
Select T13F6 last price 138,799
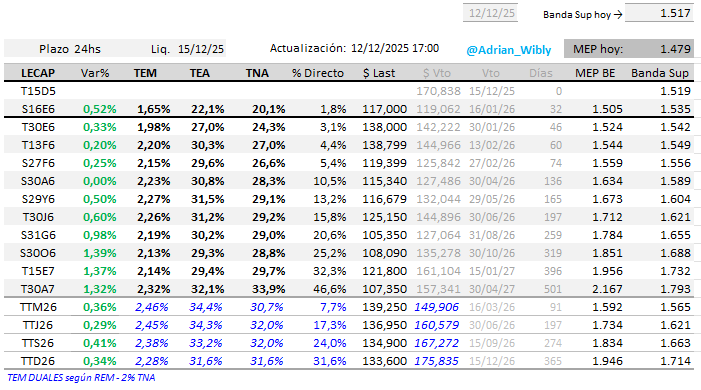pos(384,145)
